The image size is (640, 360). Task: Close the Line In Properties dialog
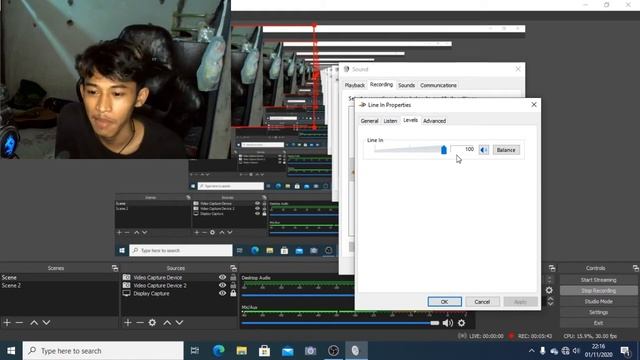(533, 105)
